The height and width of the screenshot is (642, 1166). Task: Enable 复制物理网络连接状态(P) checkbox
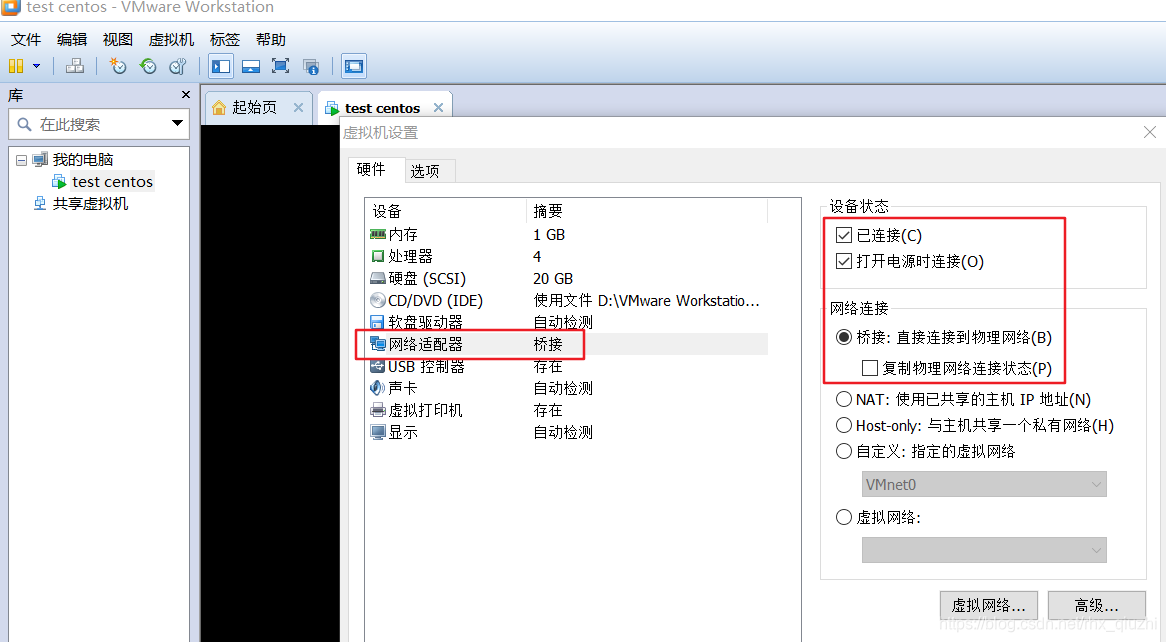(x=869, y=368)
